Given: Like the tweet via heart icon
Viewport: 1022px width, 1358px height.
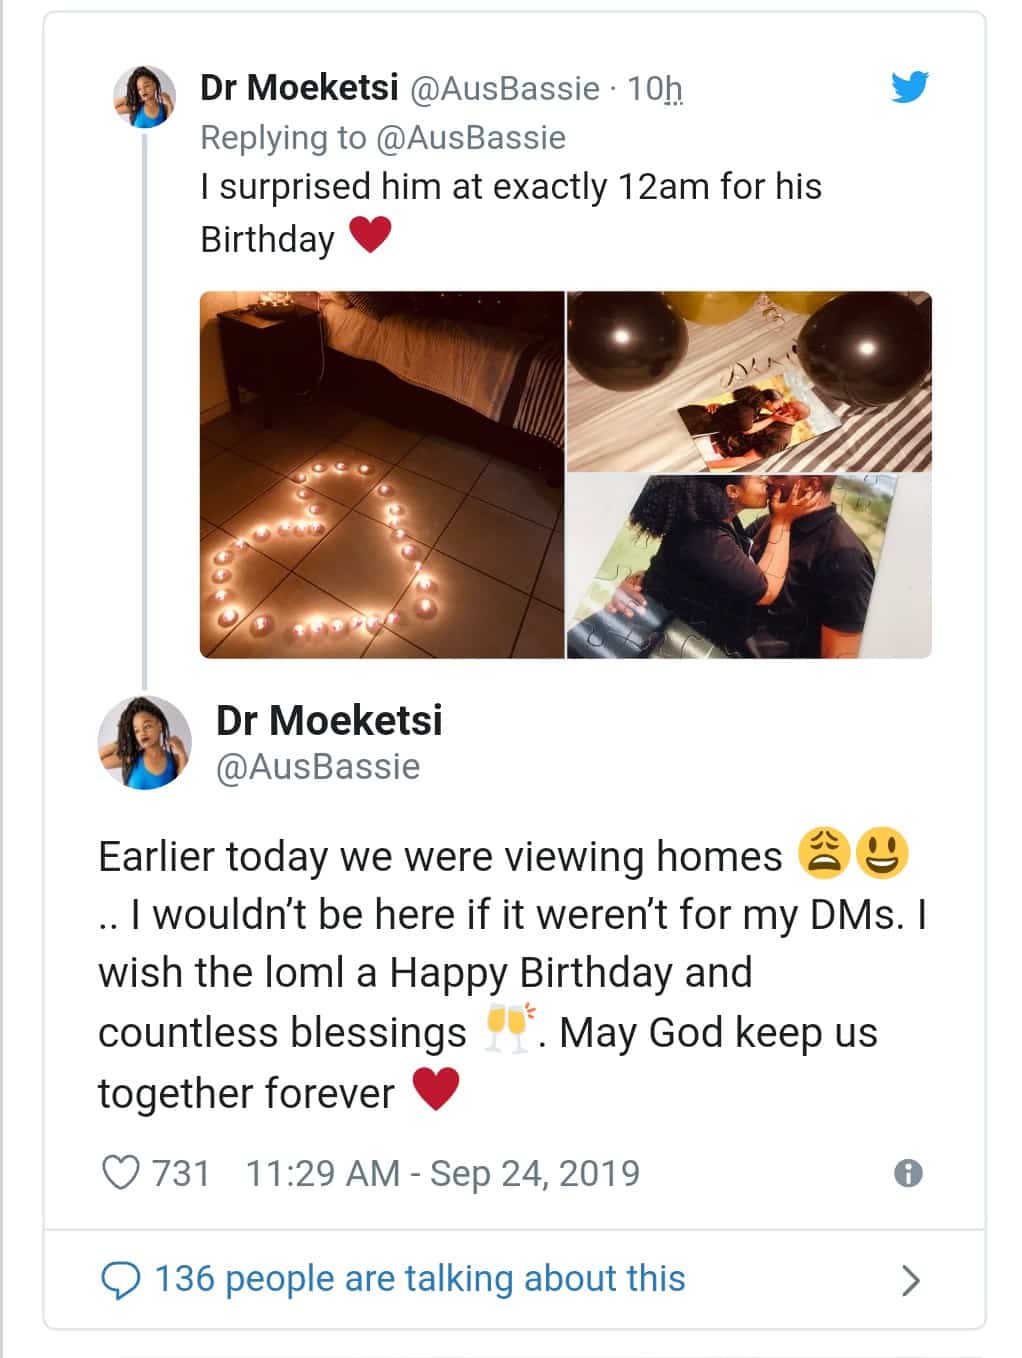Looking at the screenshot, I should coord(121,1172).
